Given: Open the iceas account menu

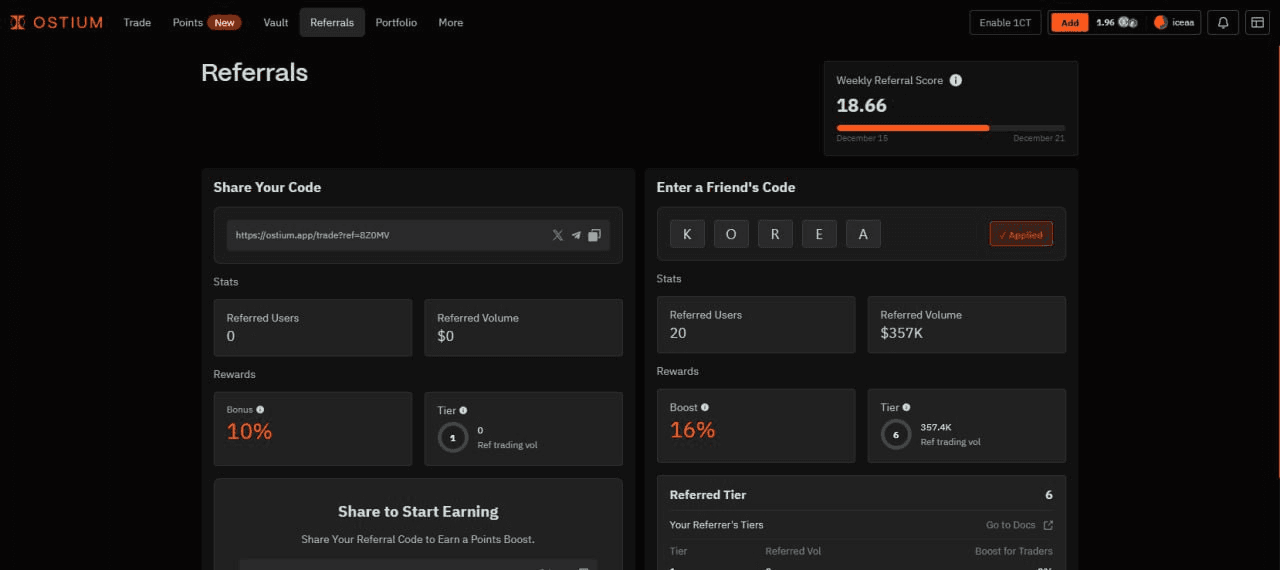Looking at the screenshot, I should (1174, 22).
